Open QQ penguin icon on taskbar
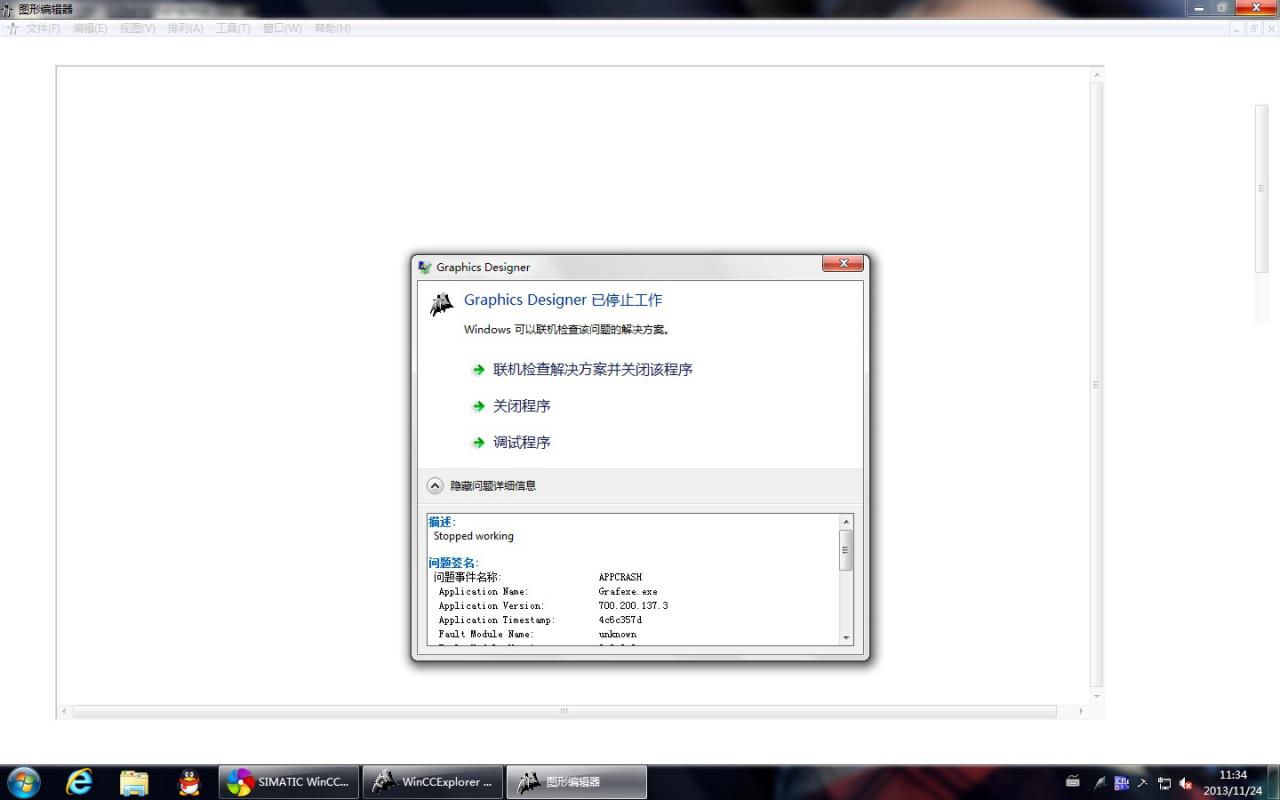This screenshot has height=800, width=1280. pos(188,782)
